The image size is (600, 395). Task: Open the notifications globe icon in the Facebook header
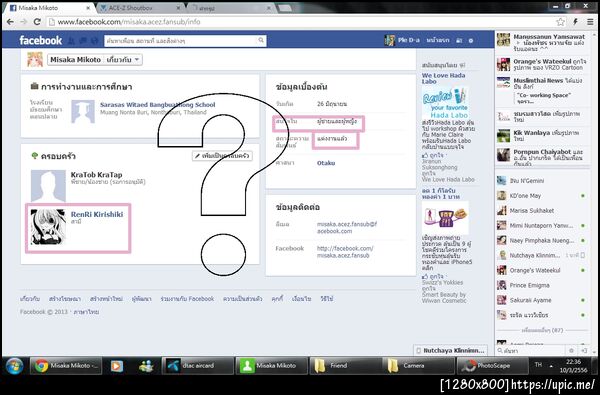pos(94,40)
